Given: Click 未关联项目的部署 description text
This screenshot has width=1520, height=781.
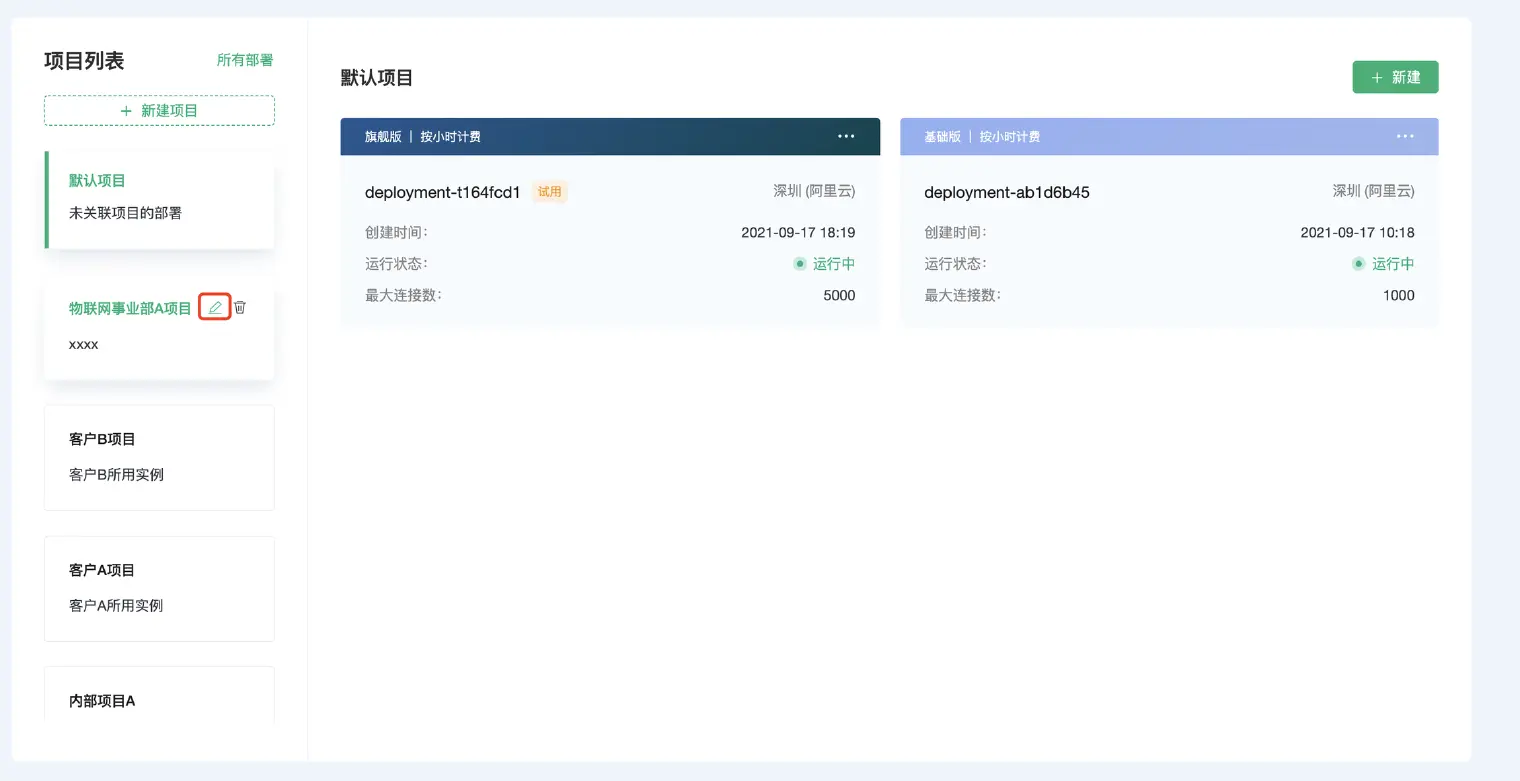Looking at the screenshot, I should pos(125,213).
